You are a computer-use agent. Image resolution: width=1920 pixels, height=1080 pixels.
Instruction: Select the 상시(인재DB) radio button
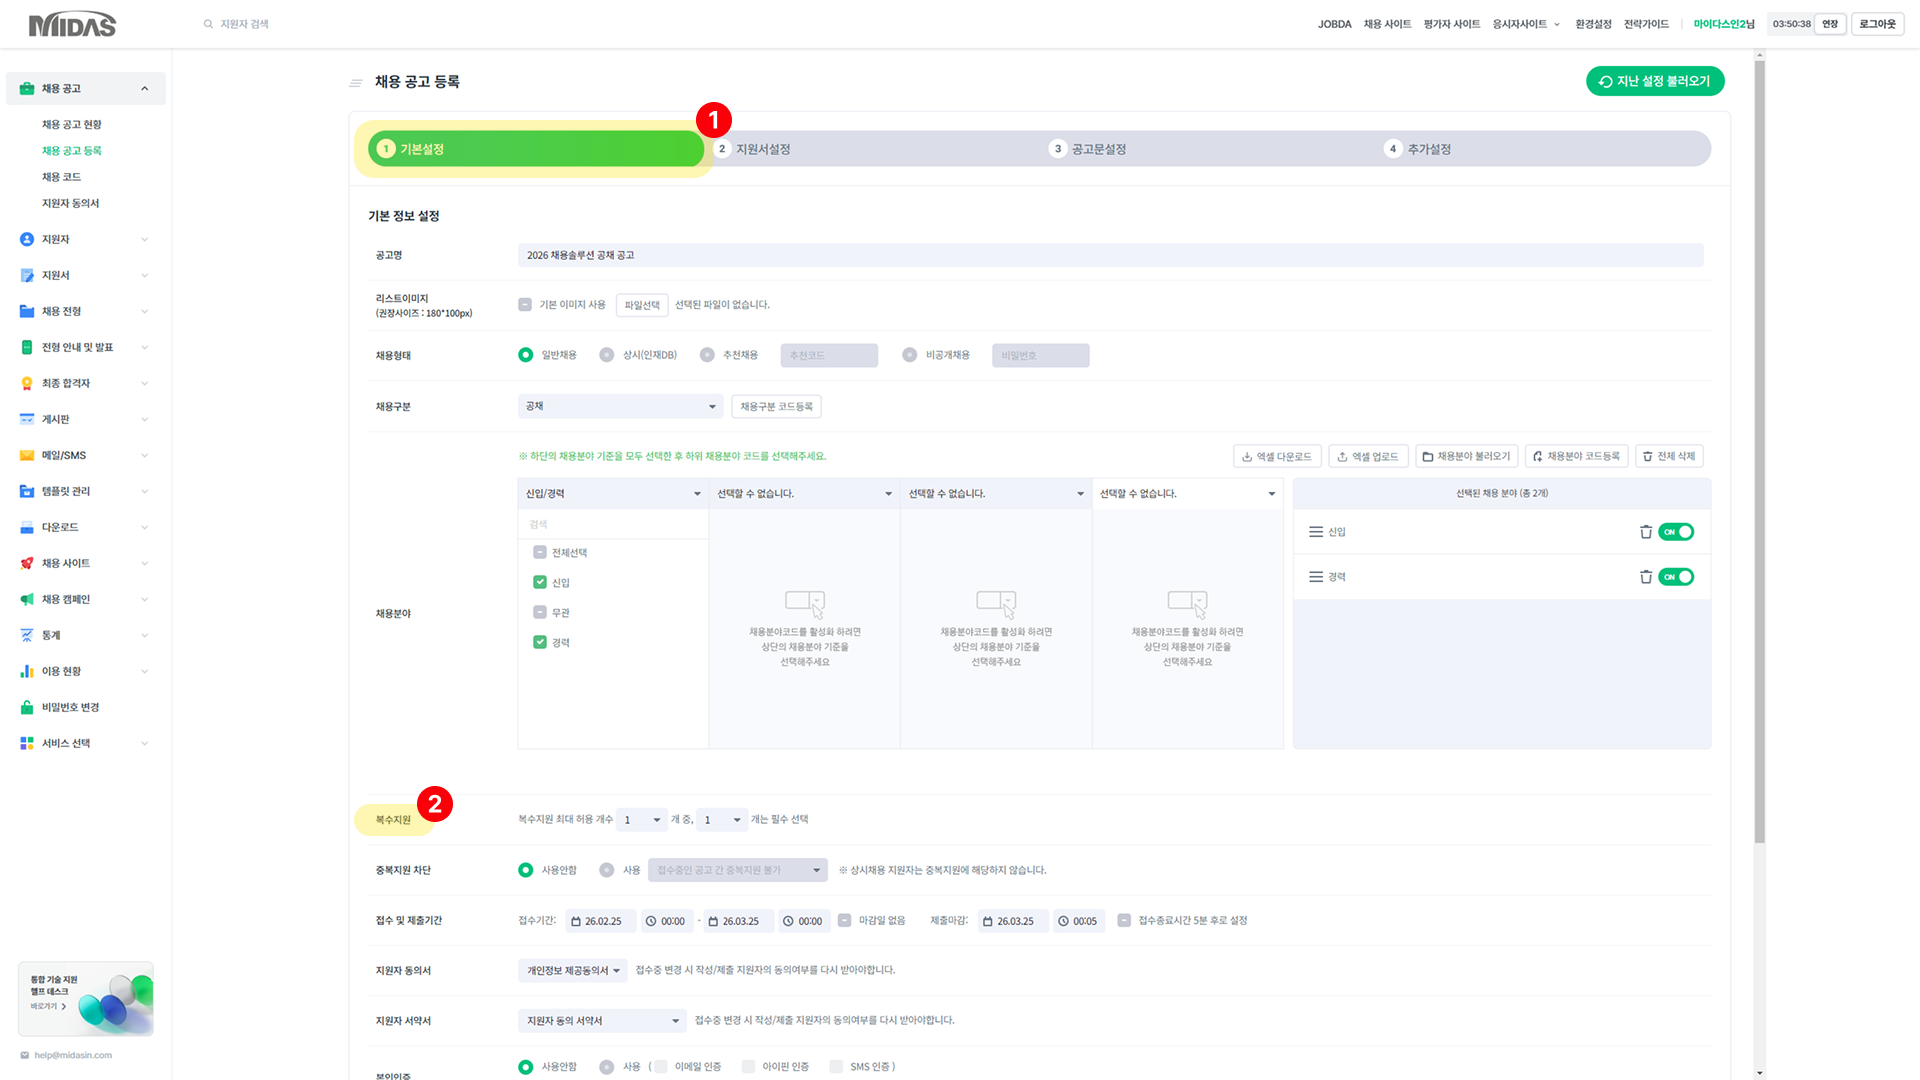606,355
